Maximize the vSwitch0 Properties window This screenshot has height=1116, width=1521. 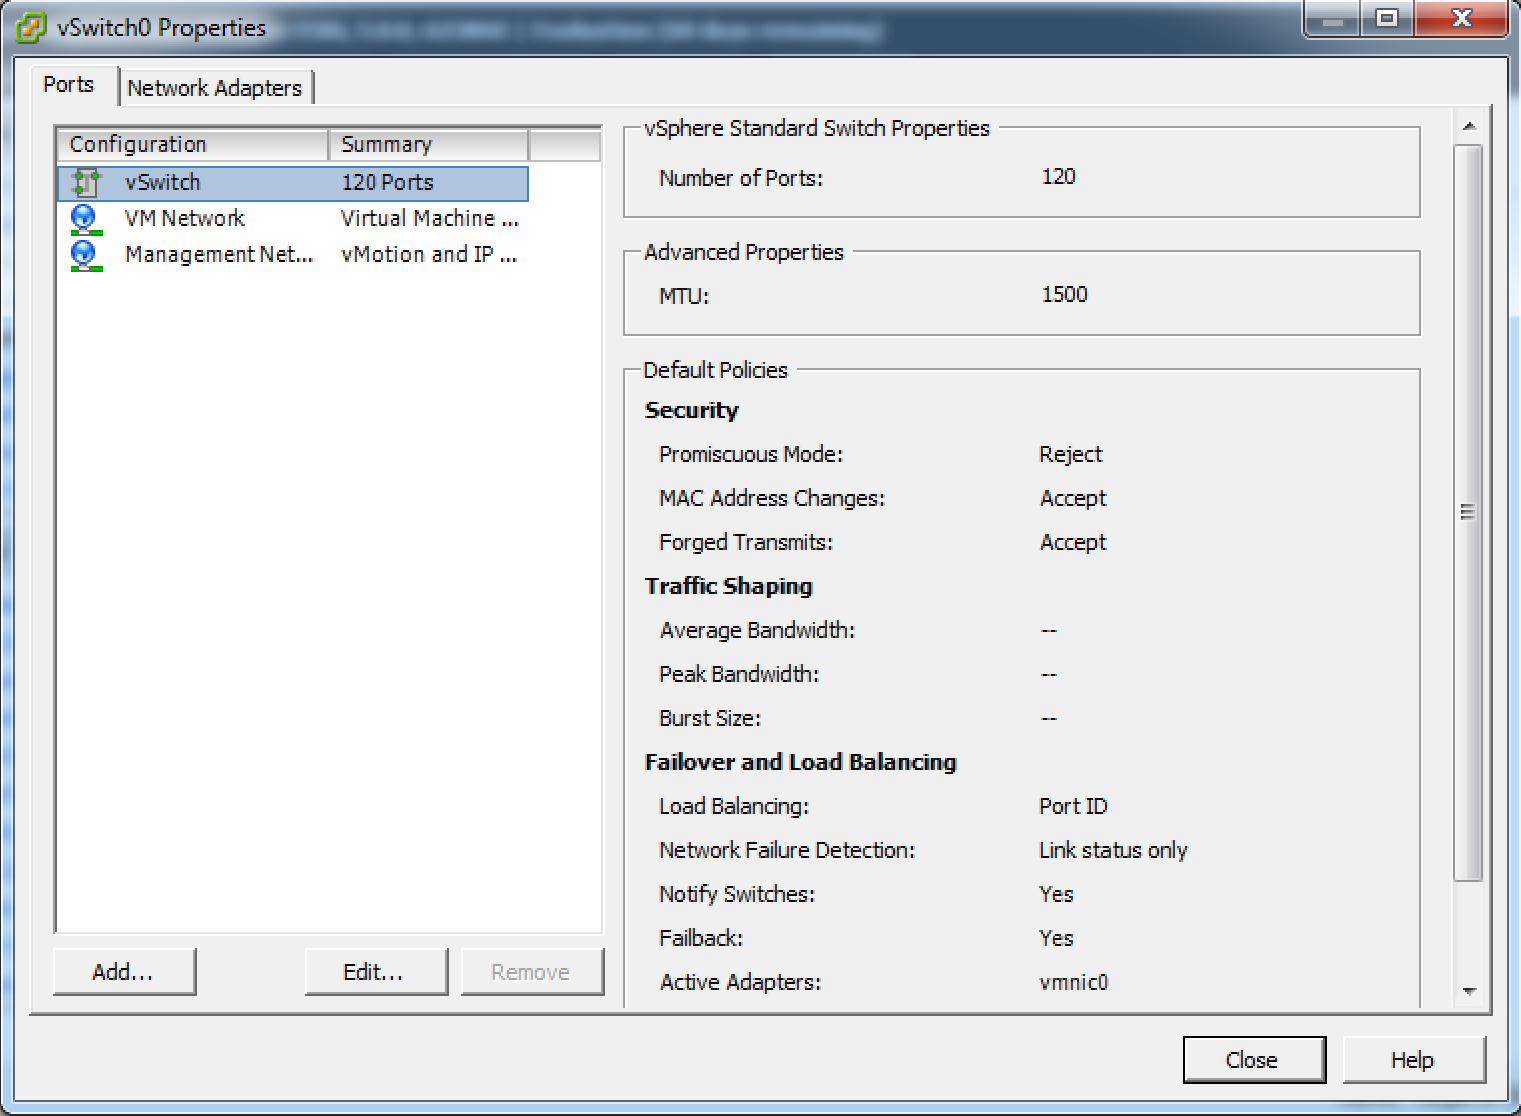pyautogui.click(x=1387, y=18)
